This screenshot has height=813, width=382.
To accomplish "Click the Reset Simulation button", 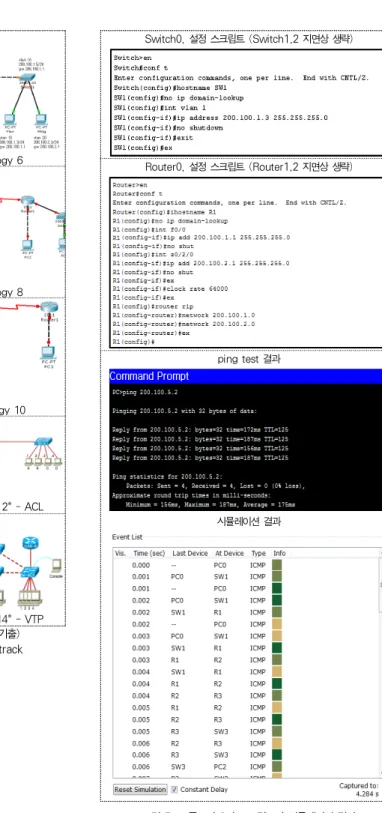I will tap(140, 789).
